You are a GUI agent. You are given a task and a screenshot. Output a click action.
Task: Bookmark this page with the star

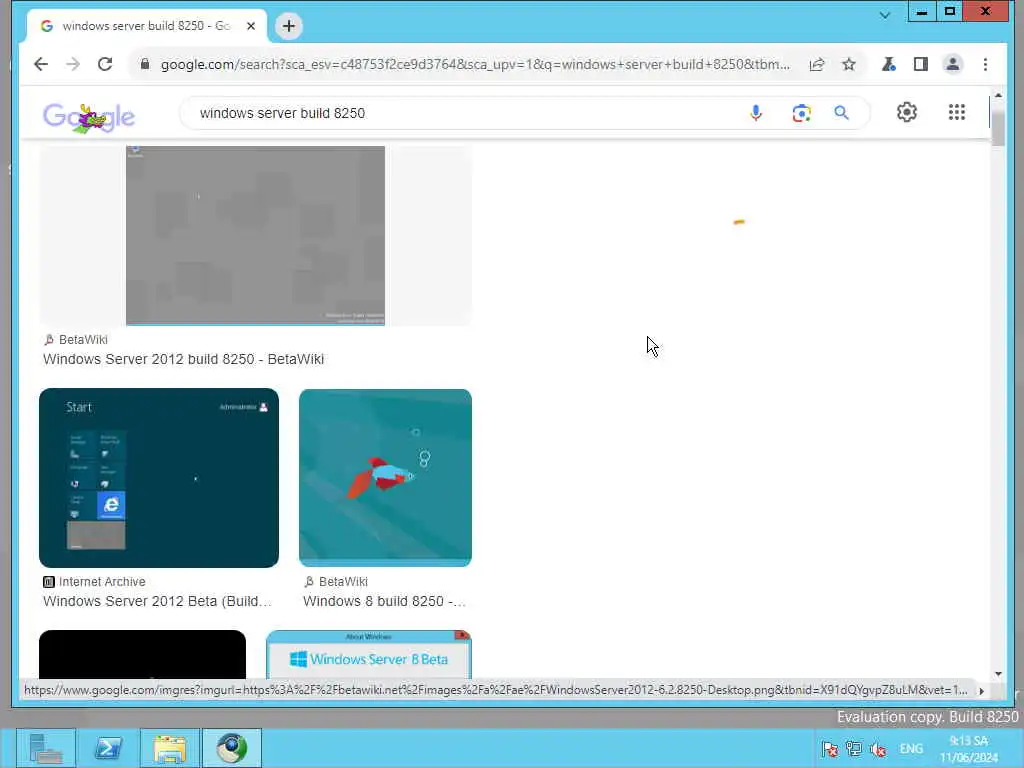(x=848, y=64)
